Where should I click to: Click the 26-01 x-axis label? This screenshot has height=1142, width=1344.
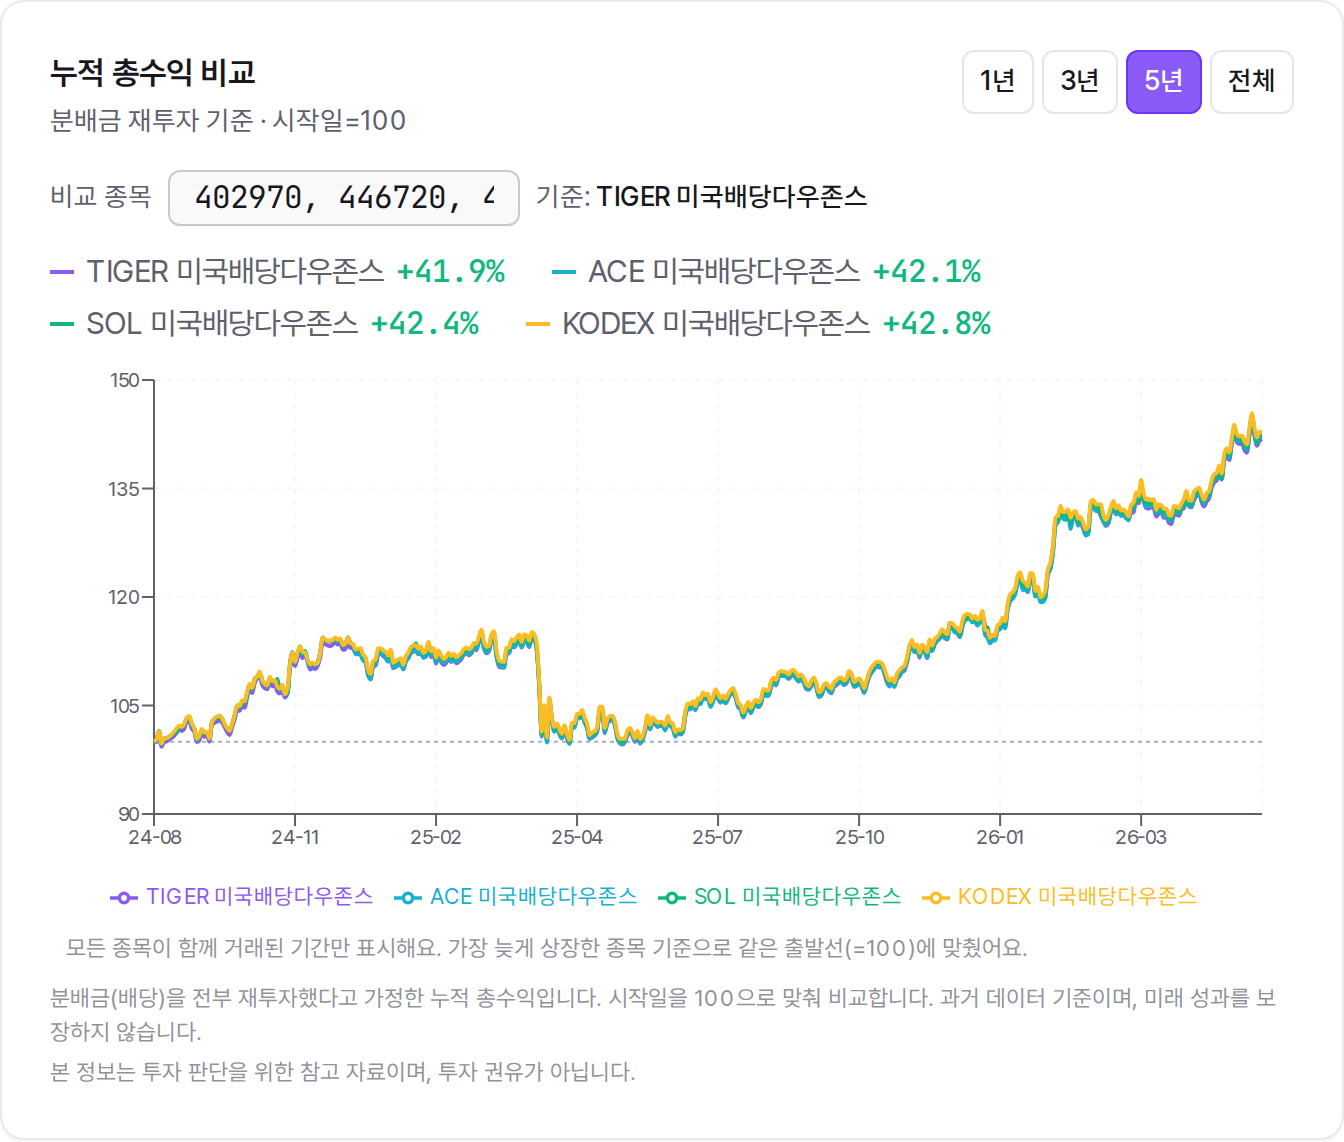(1000, 838)
